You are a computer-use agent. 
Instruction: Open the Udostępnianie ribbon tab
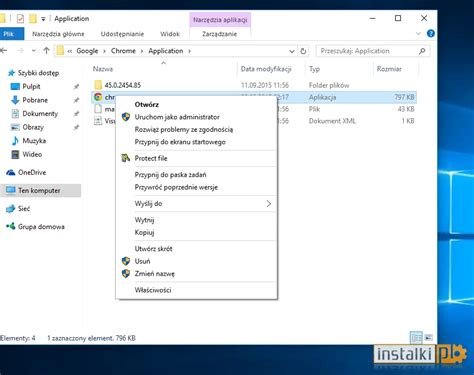tap(122, 34)
